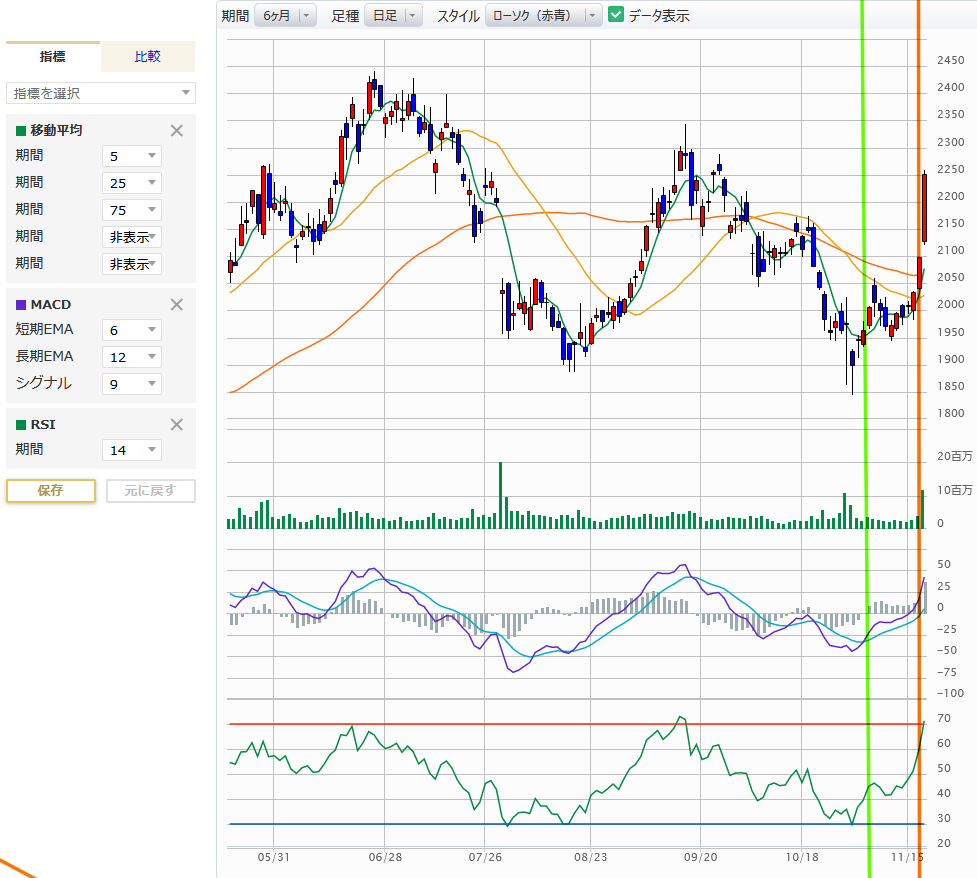Open the 期間 6ヶ月 dropdown

pyautogui.click(x=285, y=15)
